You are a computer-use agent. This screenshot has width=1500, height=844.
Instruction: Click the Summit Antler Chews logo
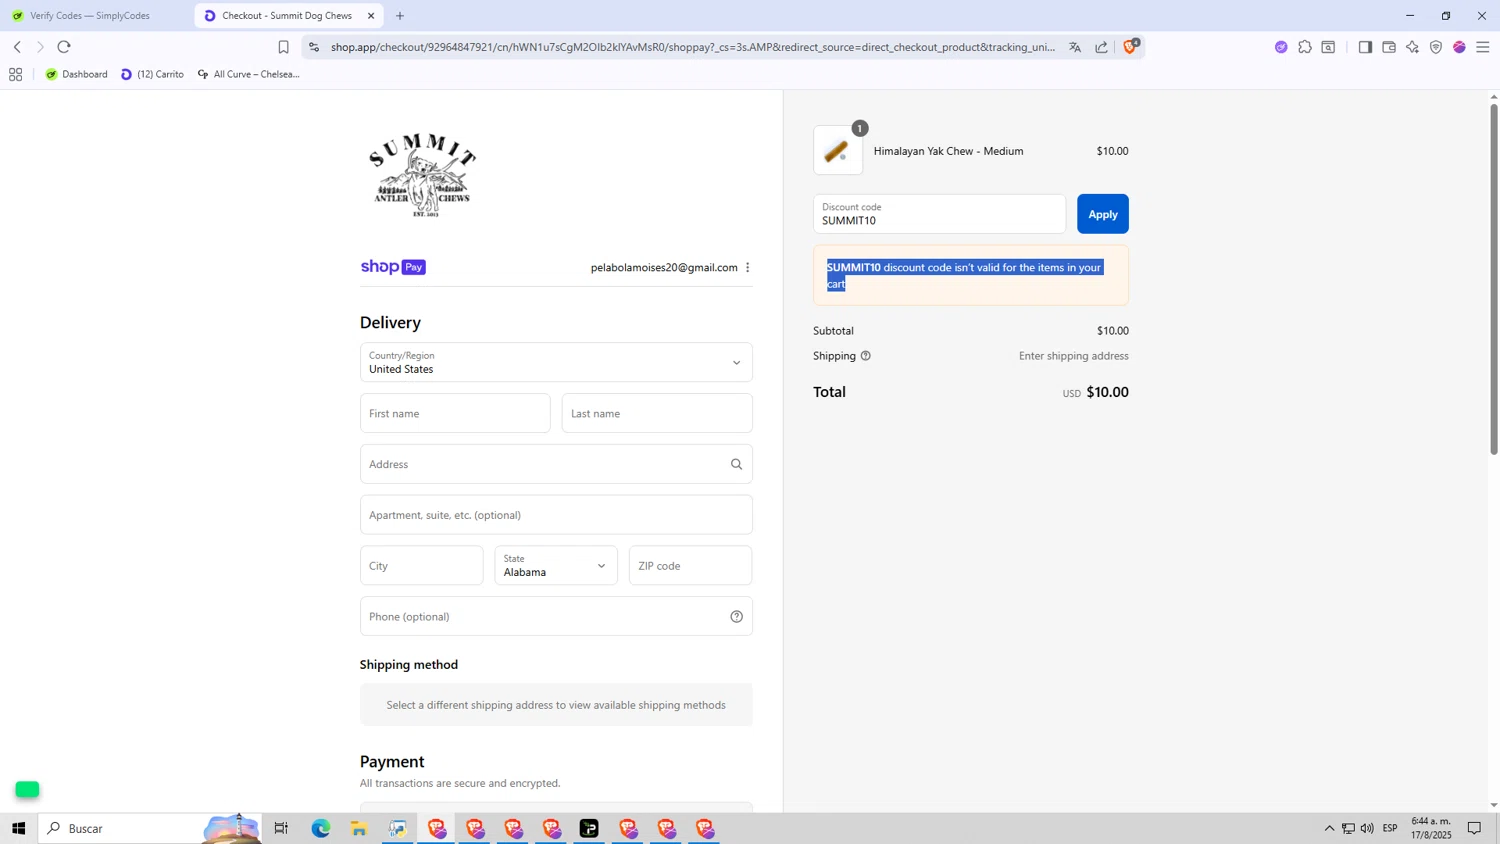pyautogui.click(x=422, y=175)
